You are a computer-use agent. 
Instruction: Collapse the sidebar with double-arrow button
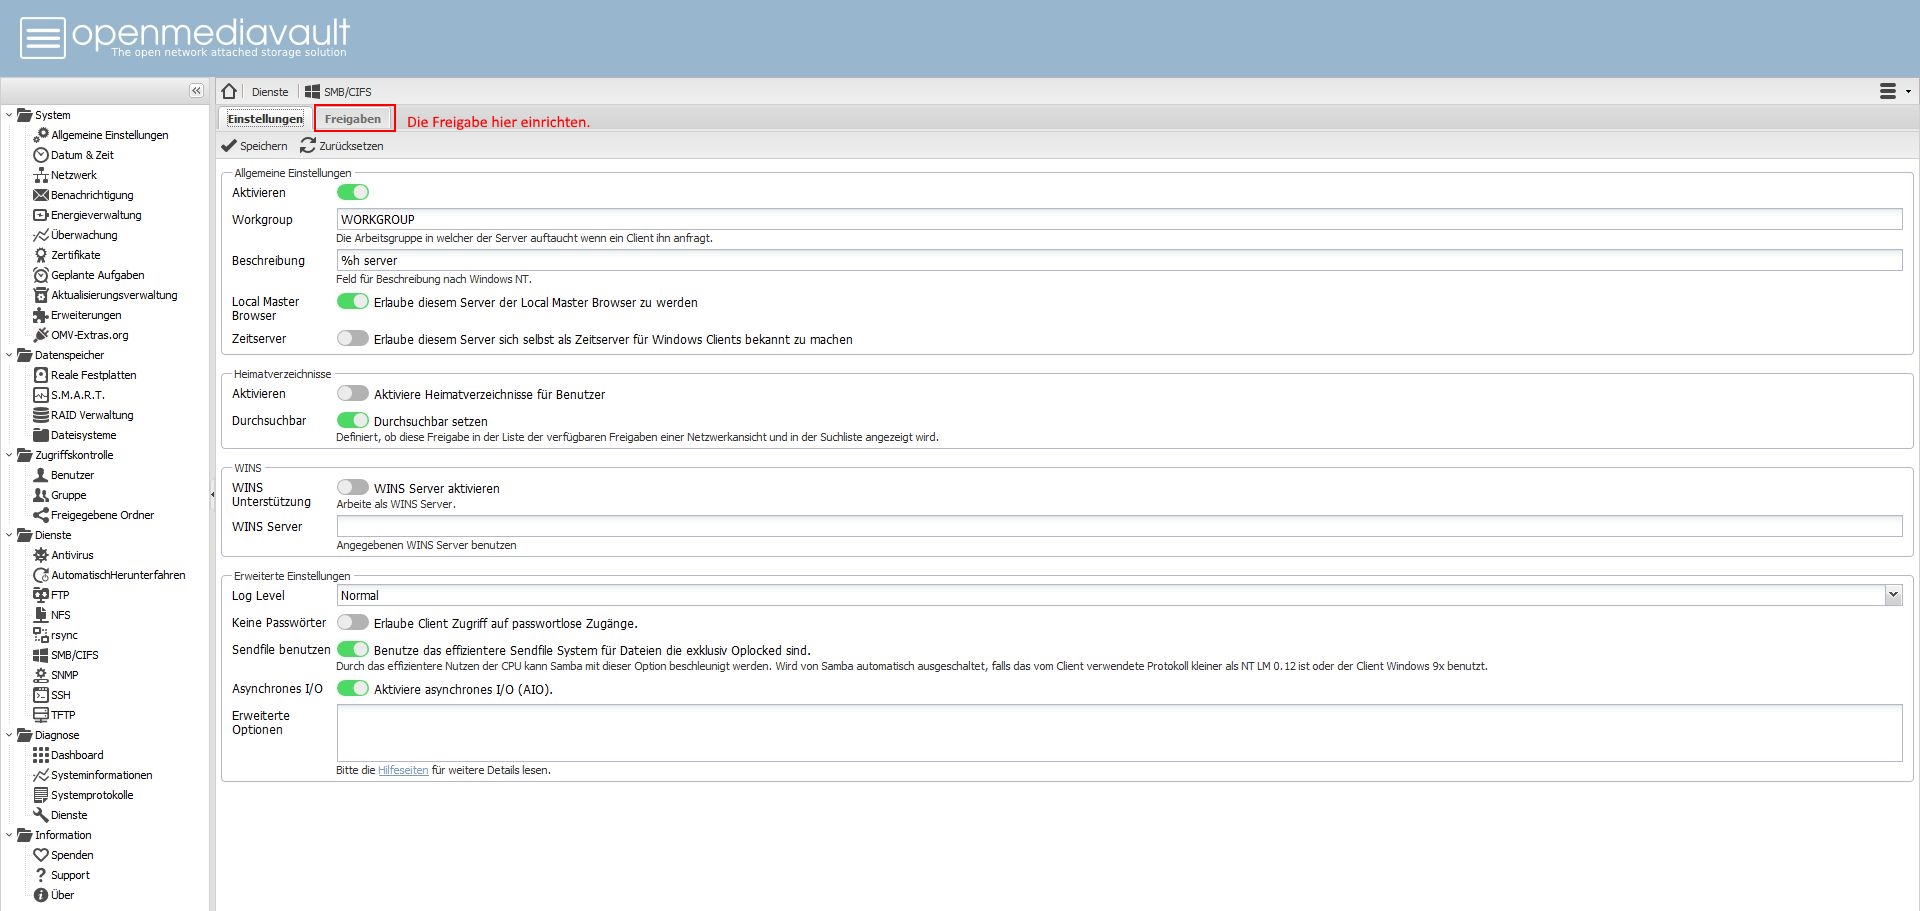pyautogui.click(x=196, y=91)
